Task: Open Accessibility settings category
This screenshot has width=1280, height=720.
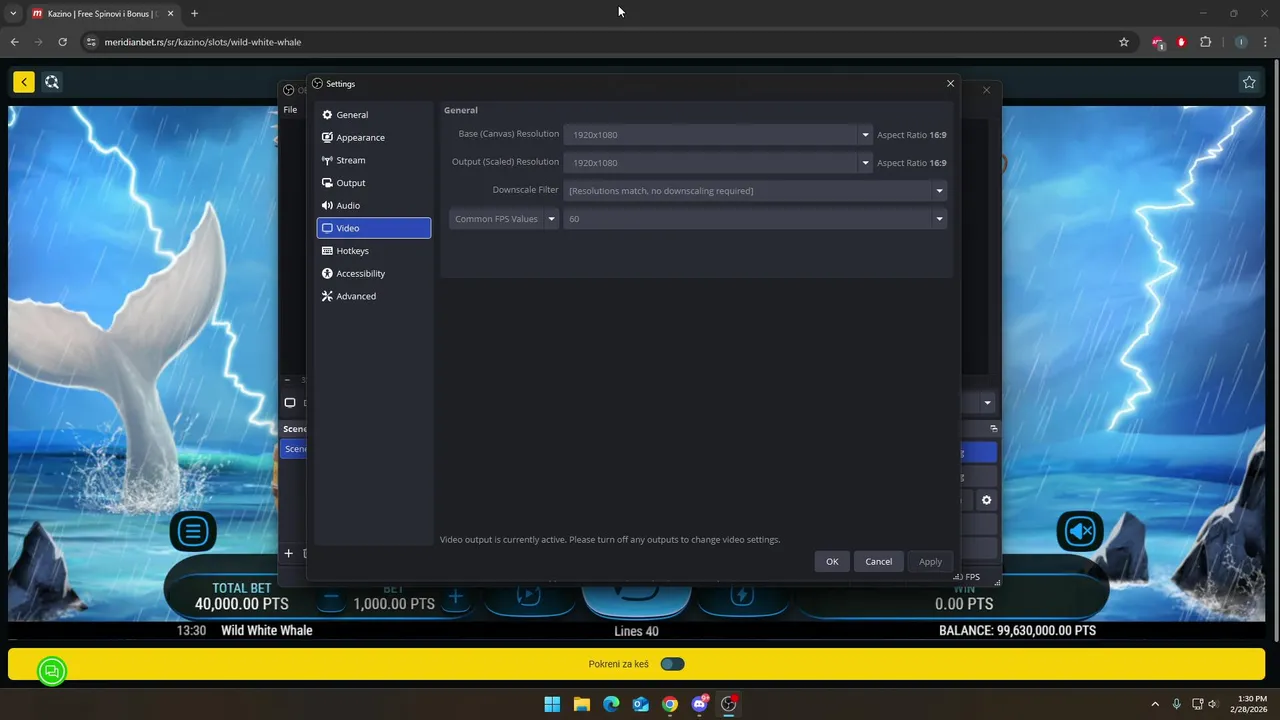Action: [x=373, y=273]
